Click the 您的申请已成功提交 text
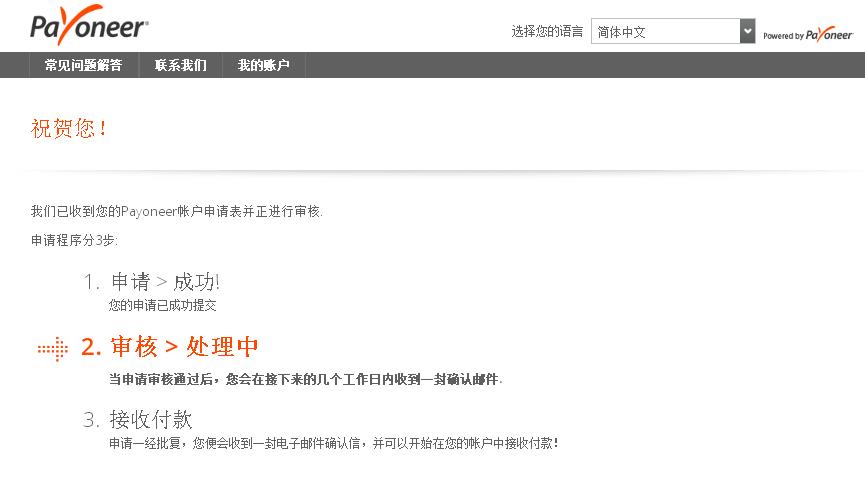 coord(162,305)
